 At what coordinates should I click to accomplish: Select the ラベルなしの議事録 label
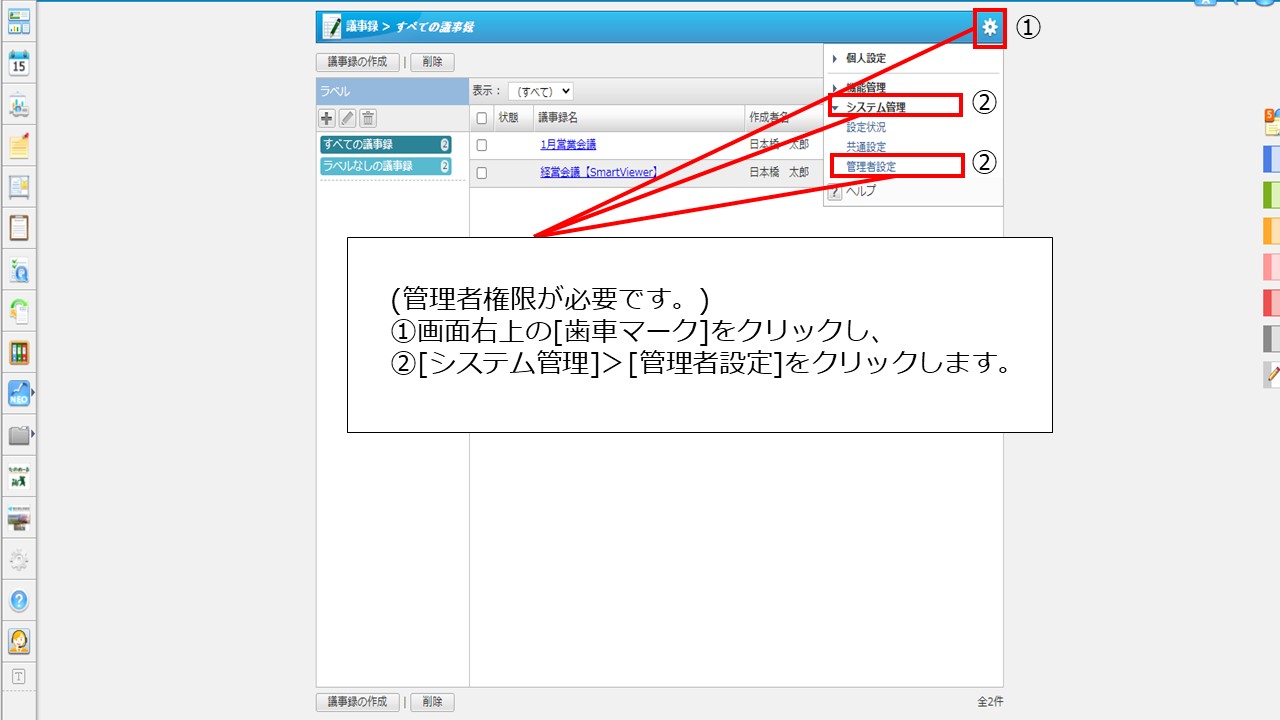click(x=386, y=166)
